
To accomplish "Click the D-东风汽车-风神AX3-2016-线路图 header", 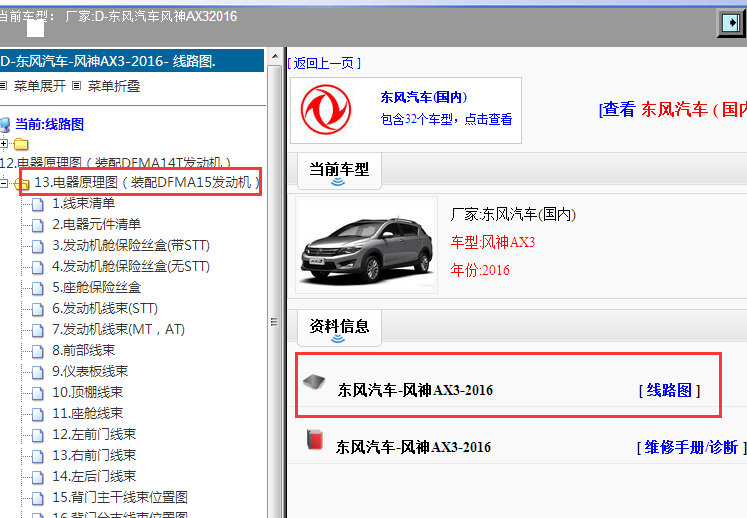I will click(x=132, y=61).
